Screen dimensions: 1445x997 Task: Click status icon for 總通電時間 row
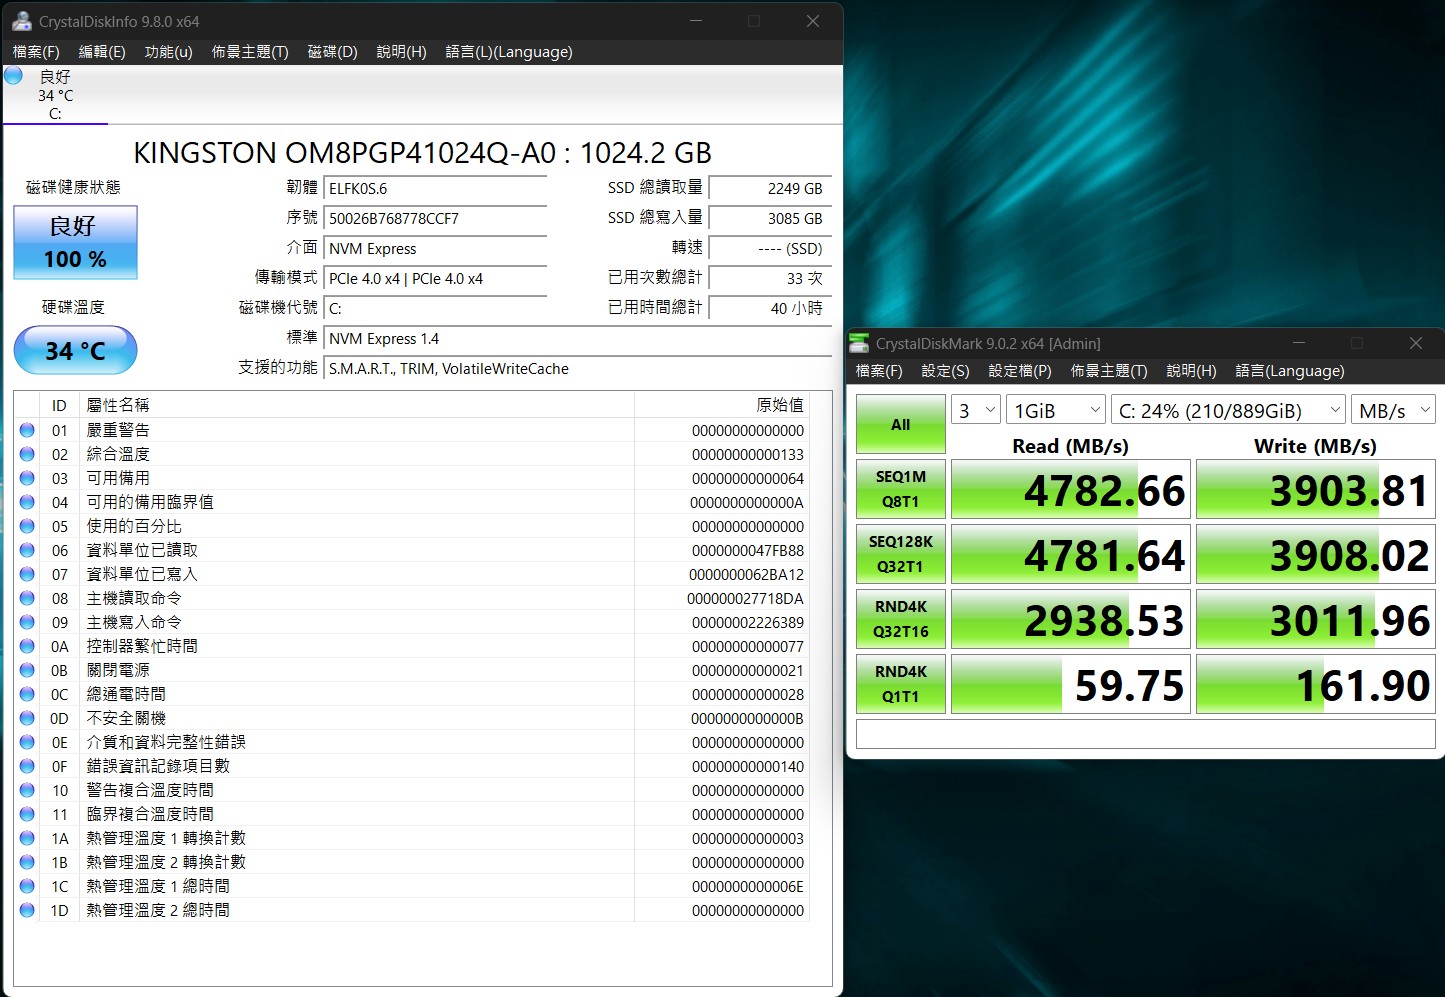[x=27, y=694]
